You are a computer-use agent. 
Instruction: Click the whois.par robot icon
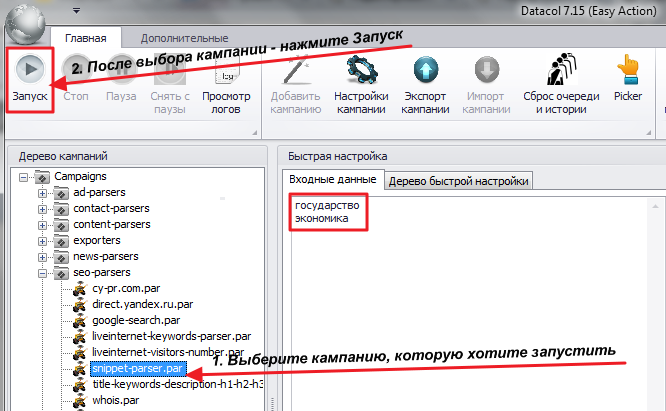point(79,401)
